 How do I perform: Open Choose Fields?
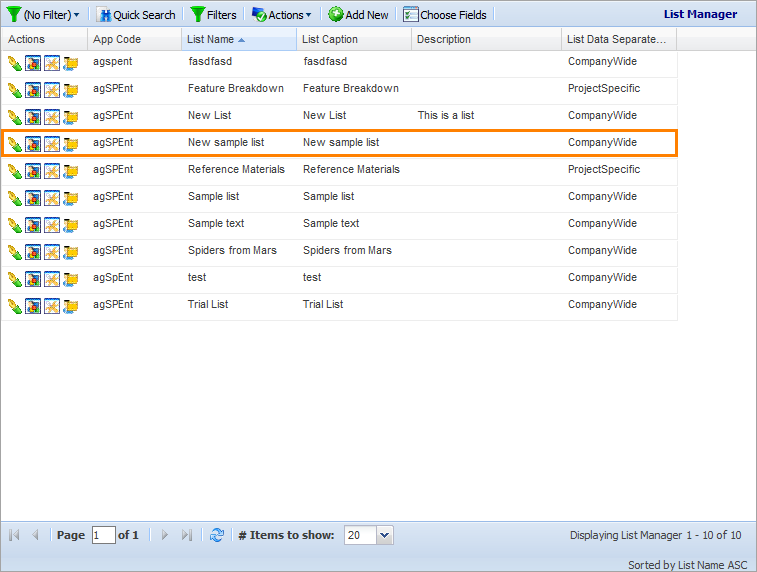point(445,15)
